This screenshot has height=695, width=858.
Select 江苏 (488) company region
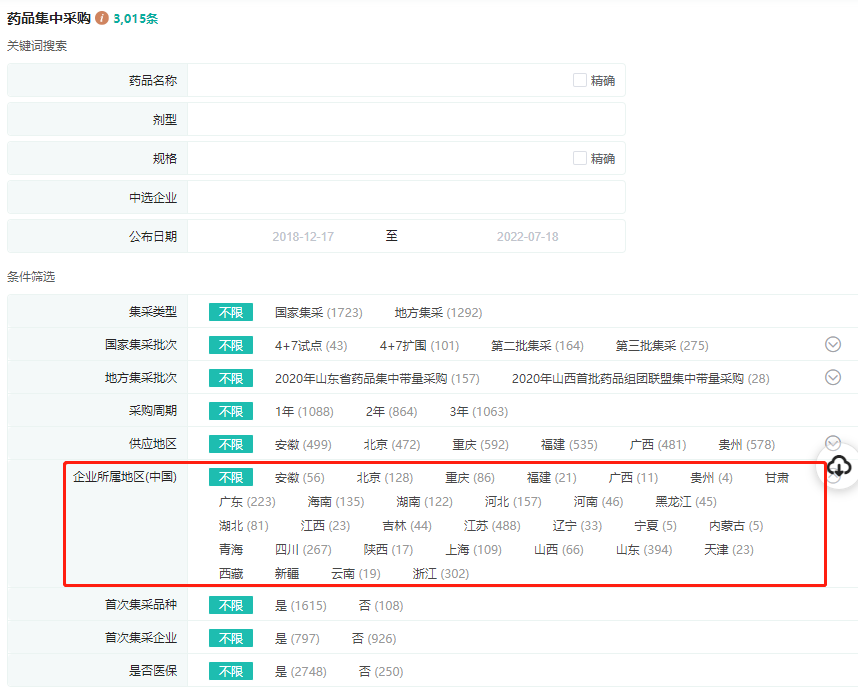coord(491,526)
